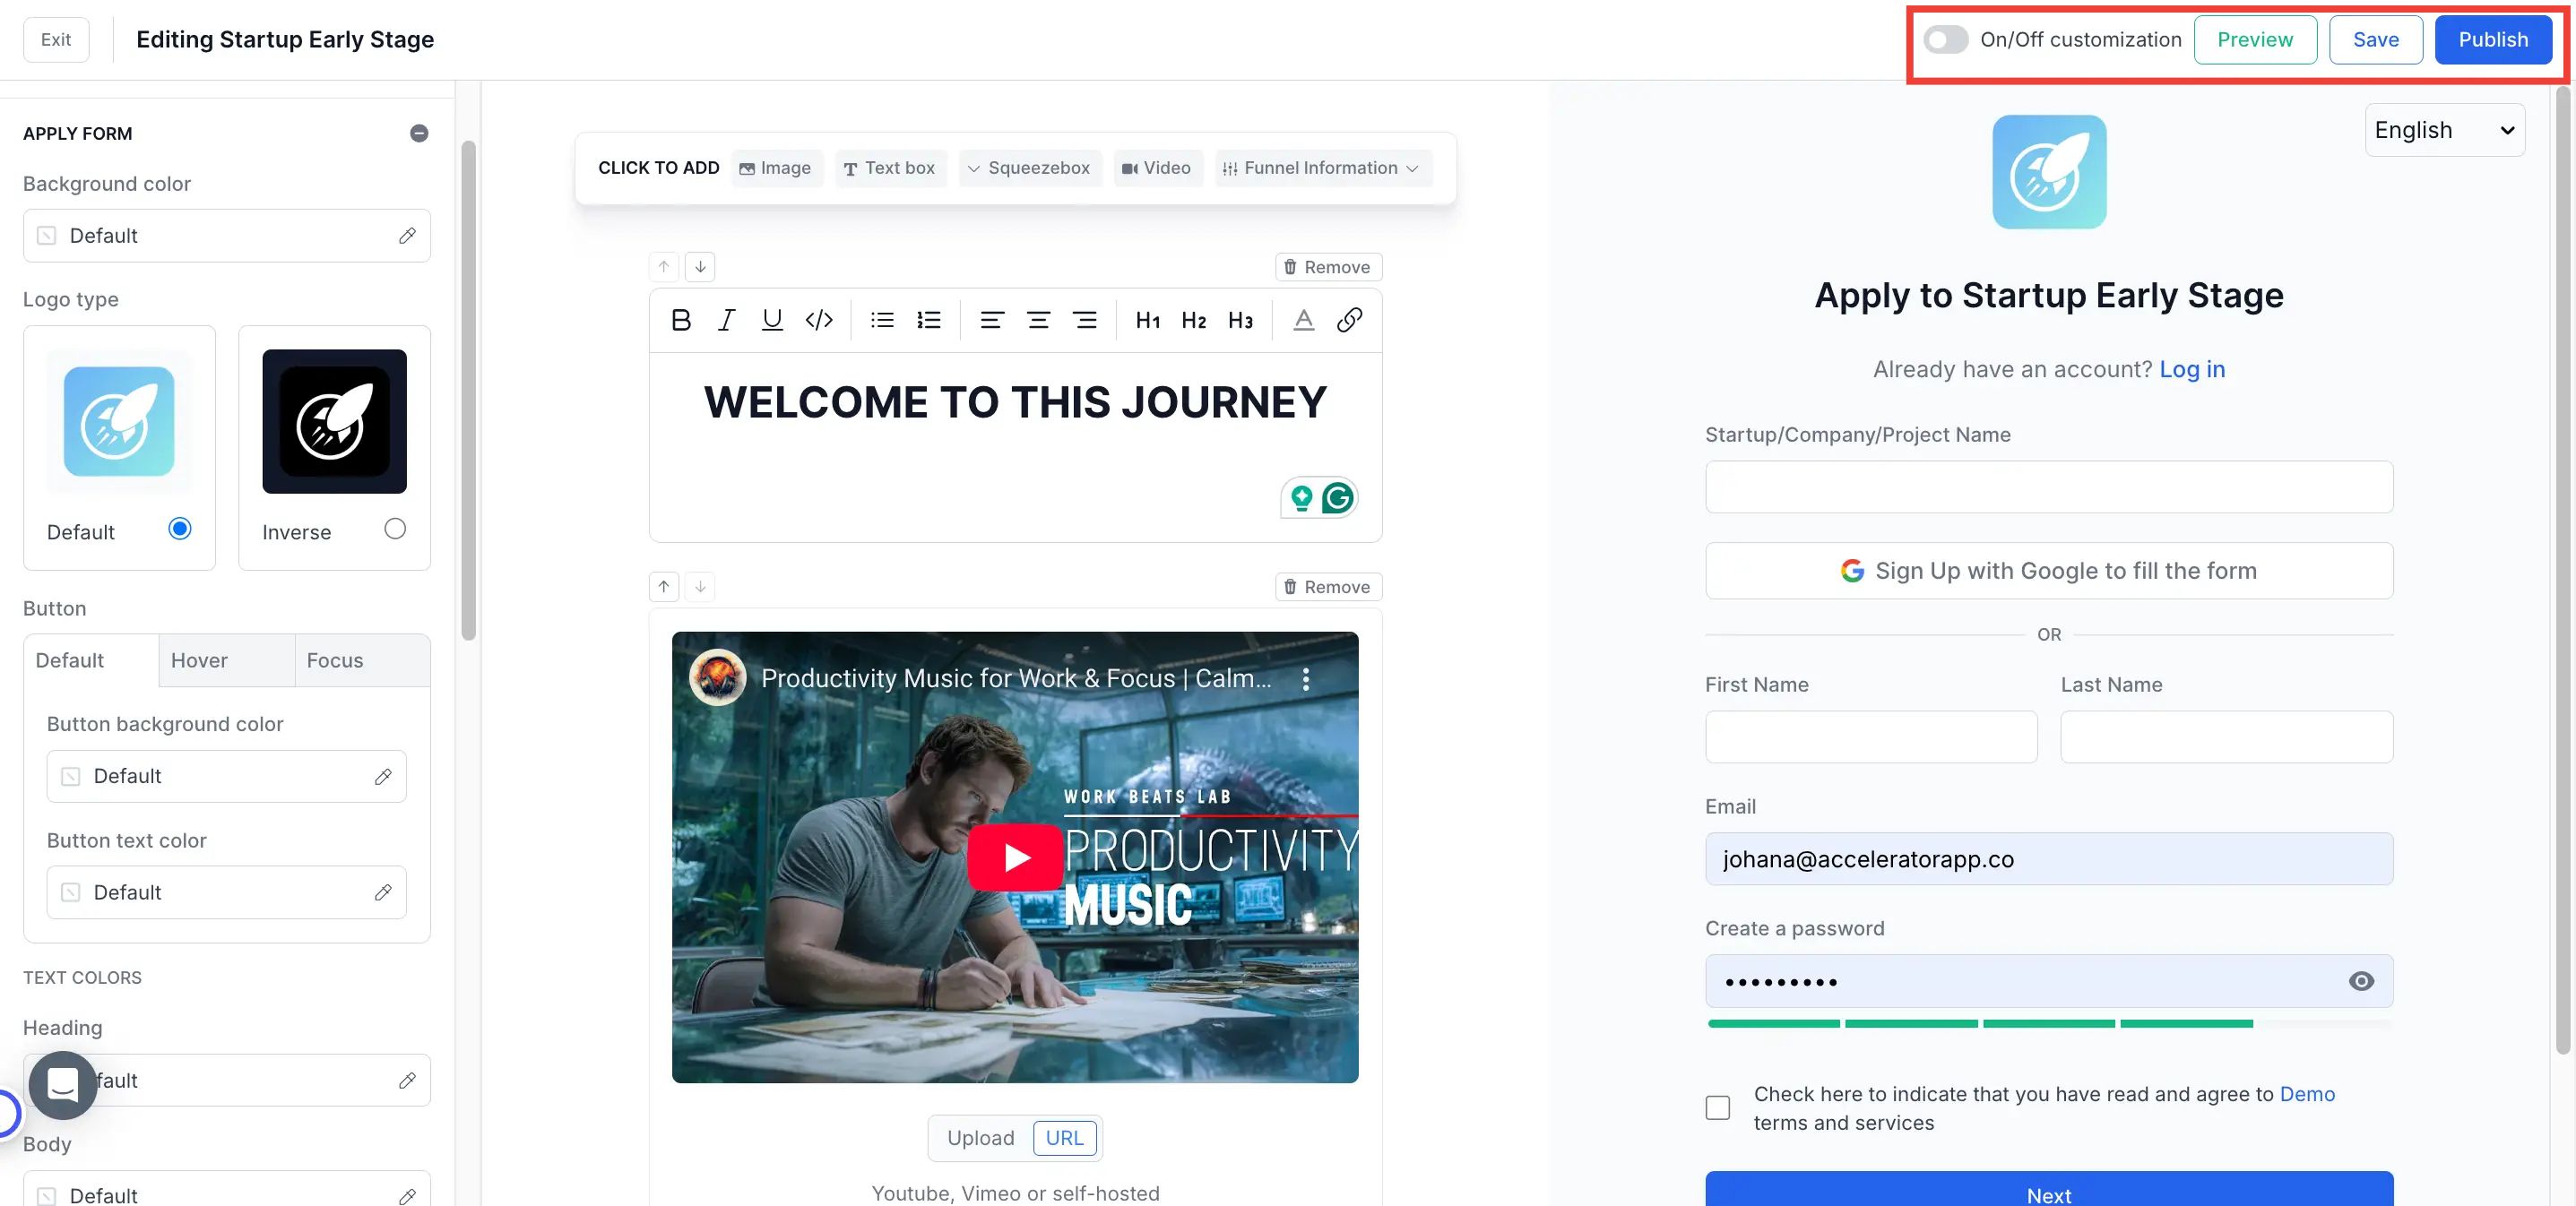The image size is (2576, 1206).
Task: Collapse the Apply Form section
Action: pos(419,133)
